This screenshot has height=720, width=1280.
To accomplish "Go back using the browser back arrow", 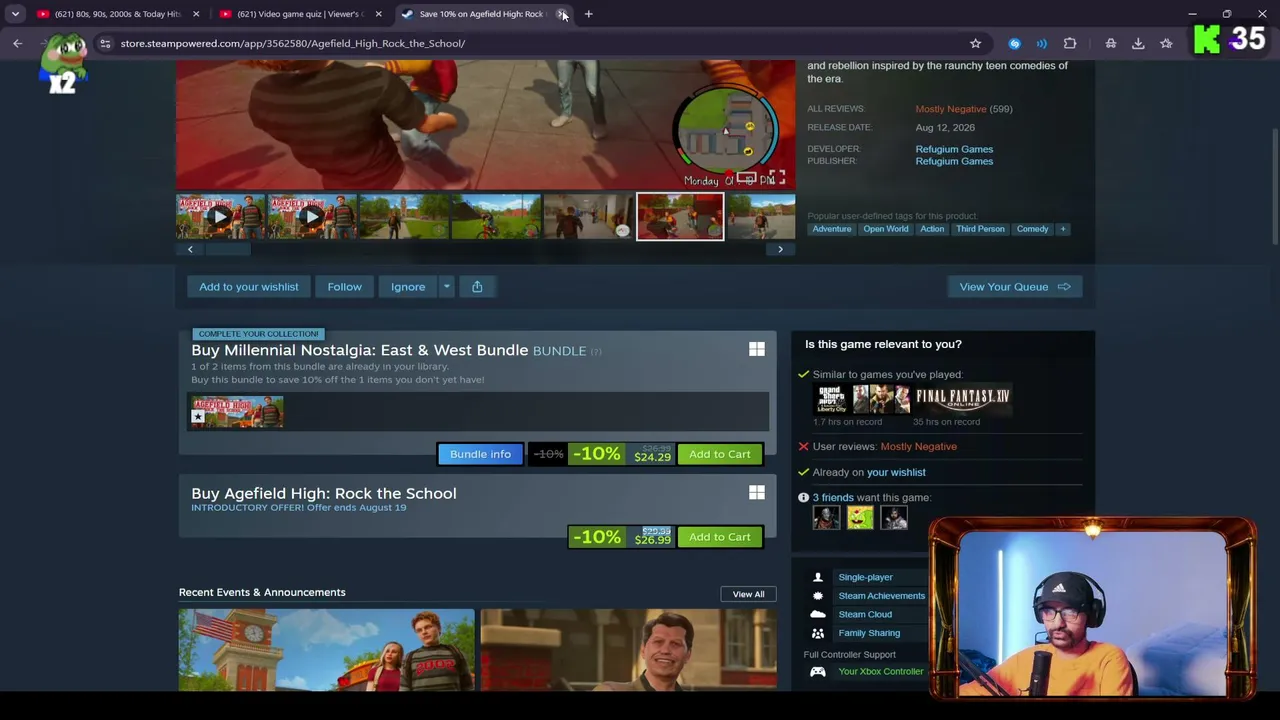I will pos(17,43).
